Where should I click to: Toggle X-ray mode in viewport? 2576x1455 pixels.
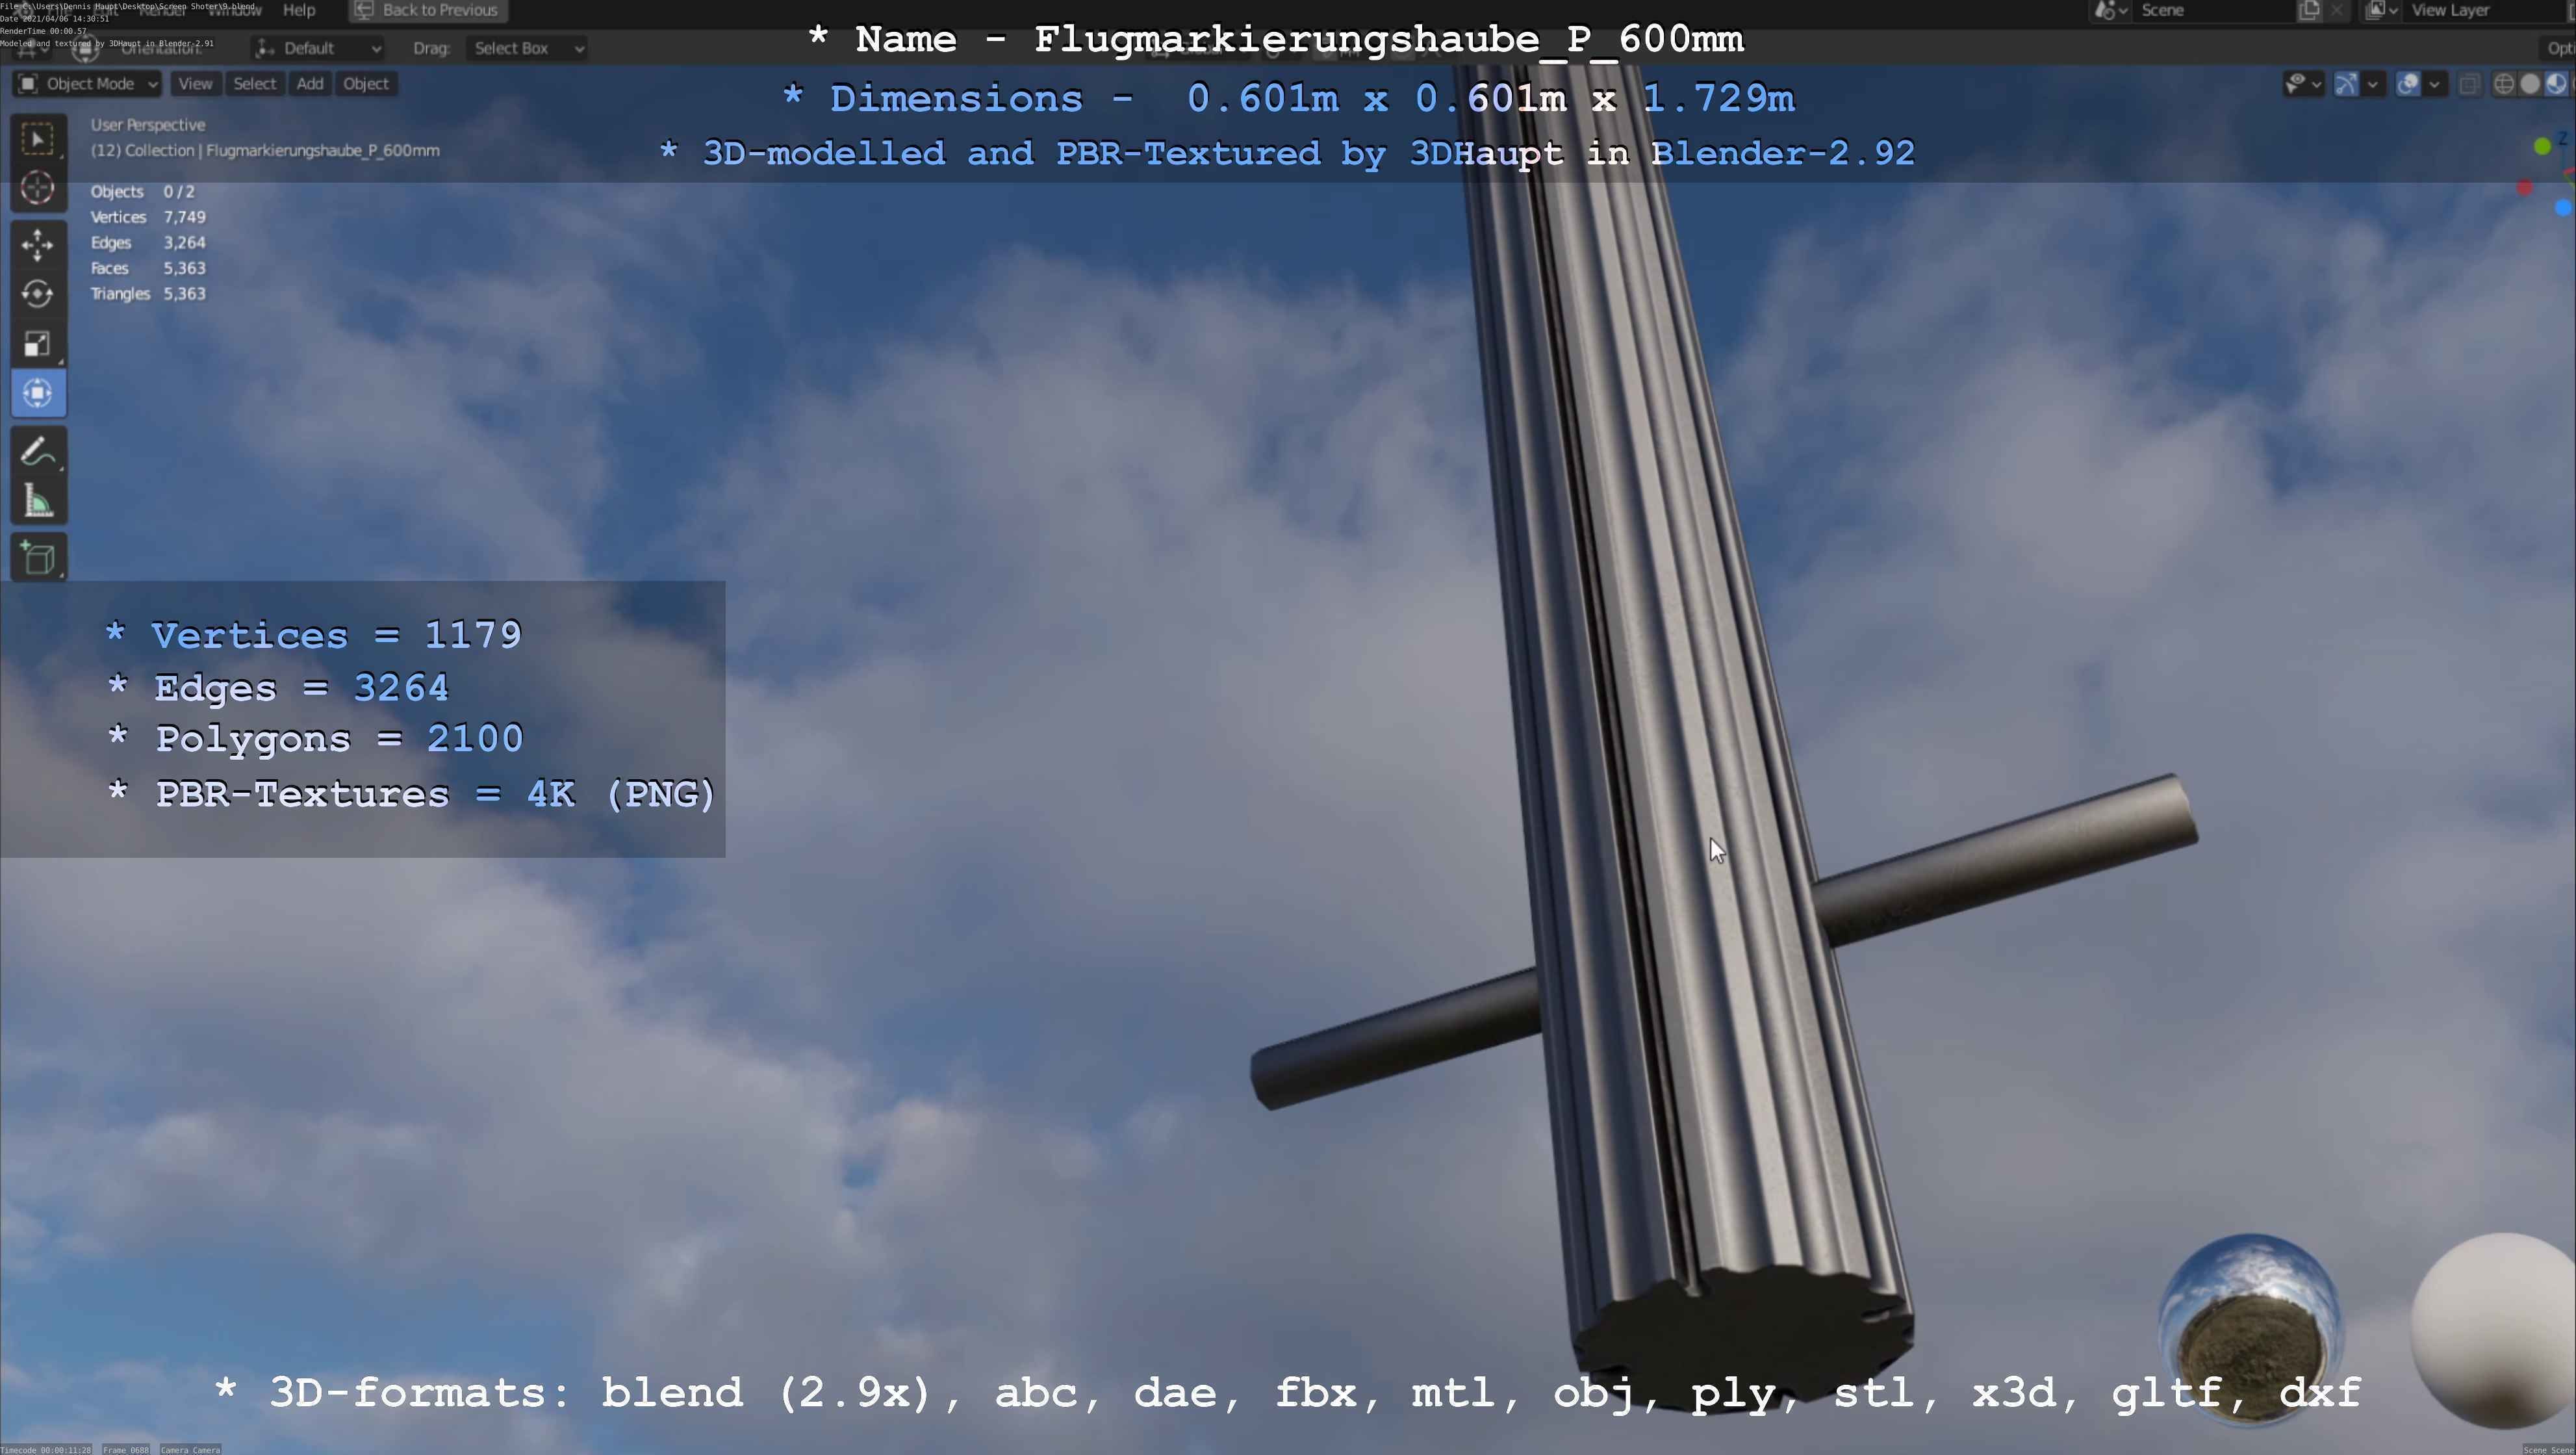point(2469,84)
